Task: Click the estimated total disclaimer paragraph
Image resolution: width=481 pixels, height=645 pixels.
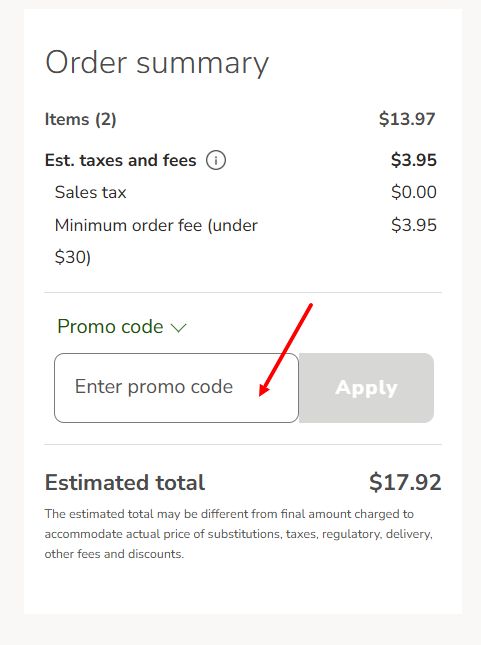Action: tap(239, 534)
